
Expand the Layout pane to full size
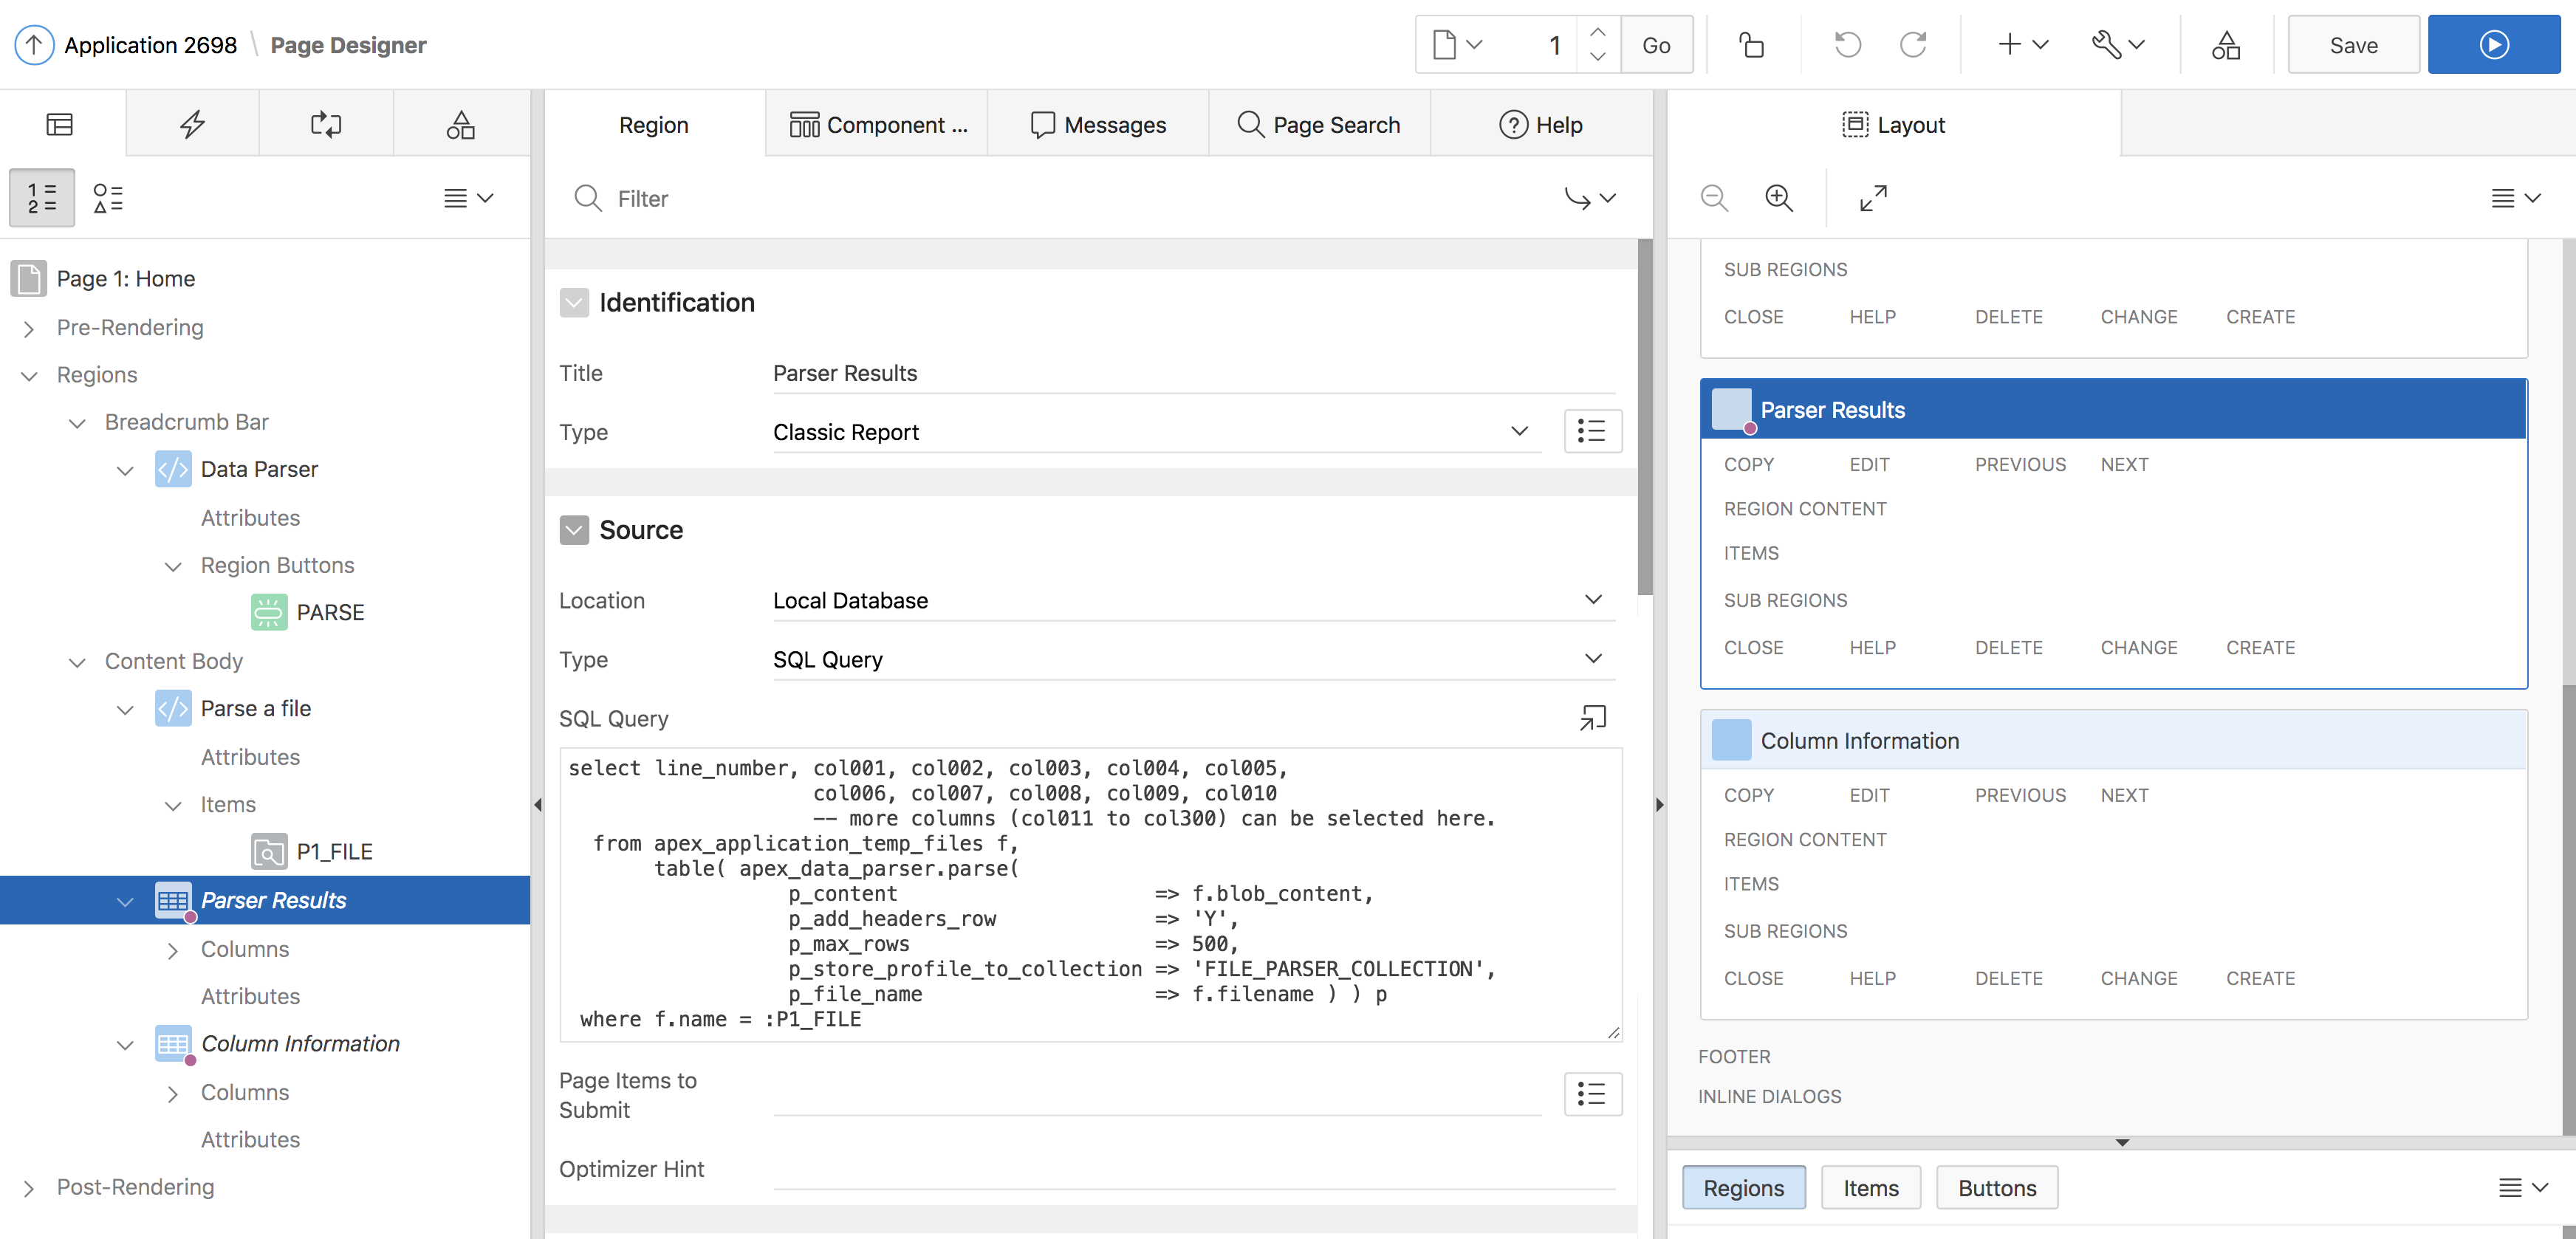point(1872,198)
